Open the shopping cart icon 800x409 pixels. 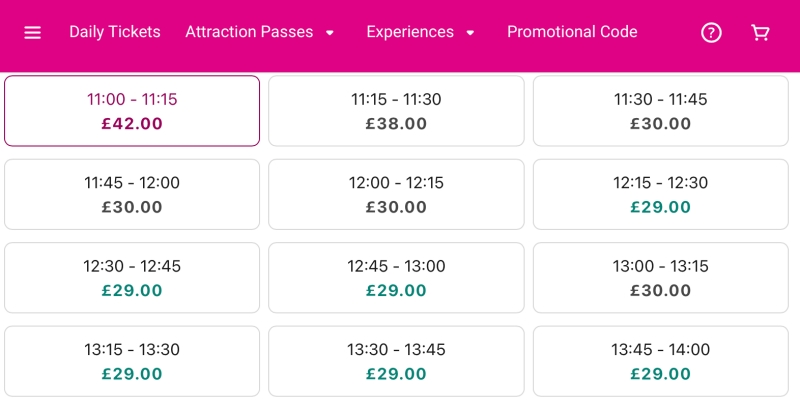click(x=760, y=33)
